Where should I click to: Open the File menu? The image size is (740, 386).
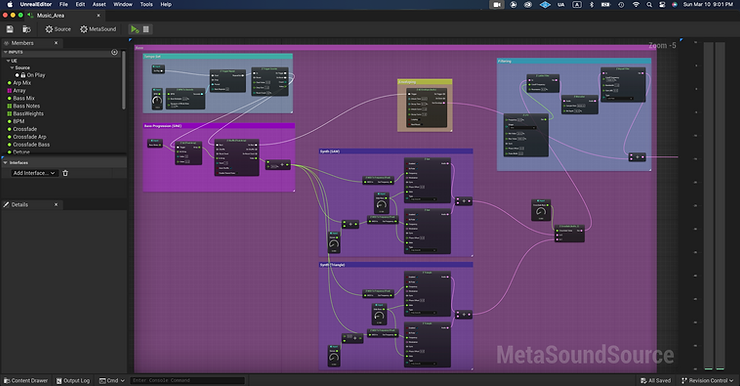64,4
